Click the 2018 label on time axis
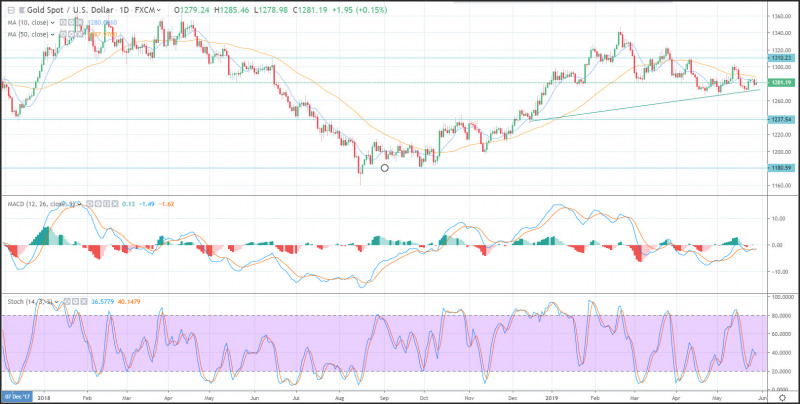800x404 pixels. click(44, 396)
